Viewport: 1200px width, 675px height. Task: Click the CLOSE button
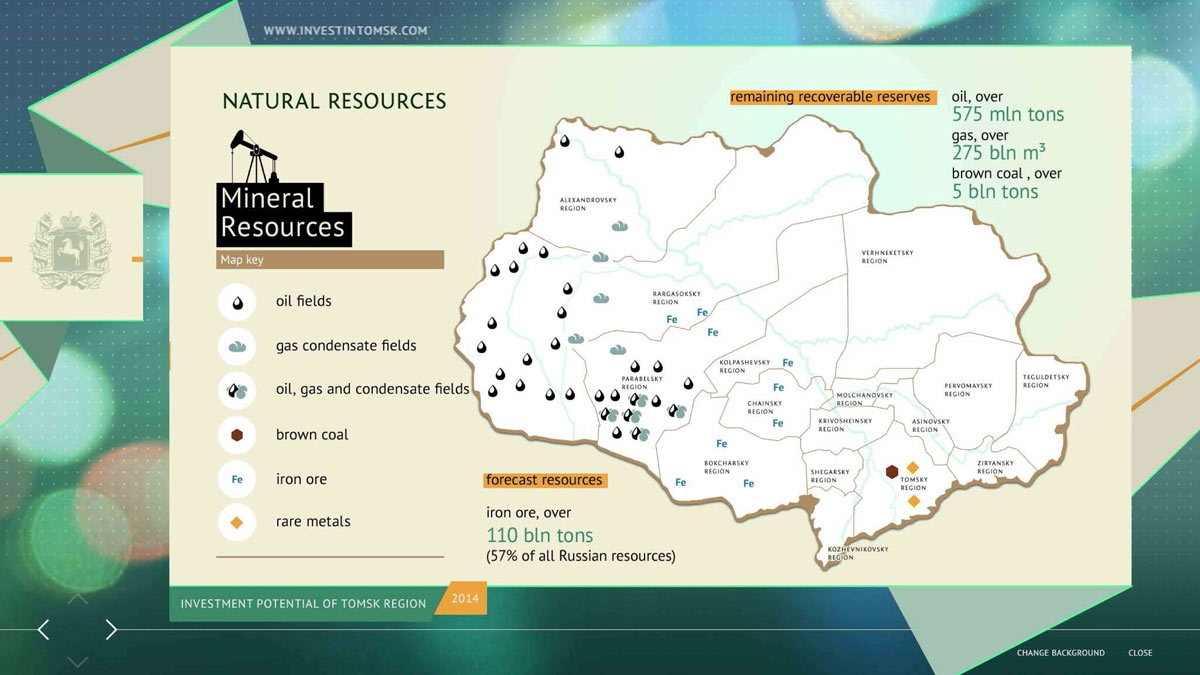pos(1140,653)
